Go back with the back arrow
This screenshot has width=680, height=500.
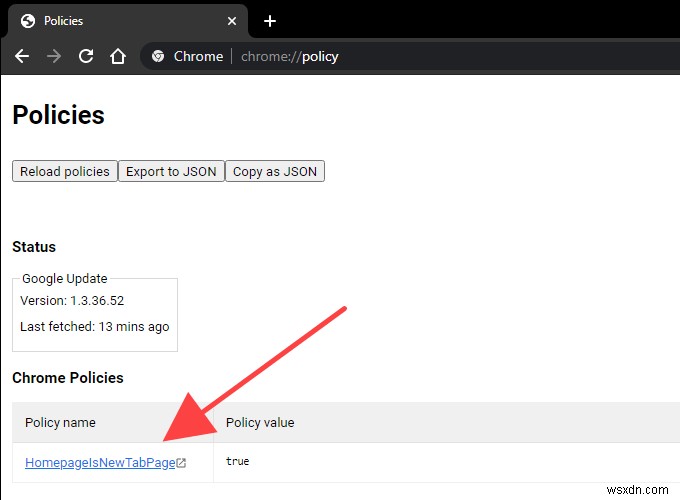22,56
